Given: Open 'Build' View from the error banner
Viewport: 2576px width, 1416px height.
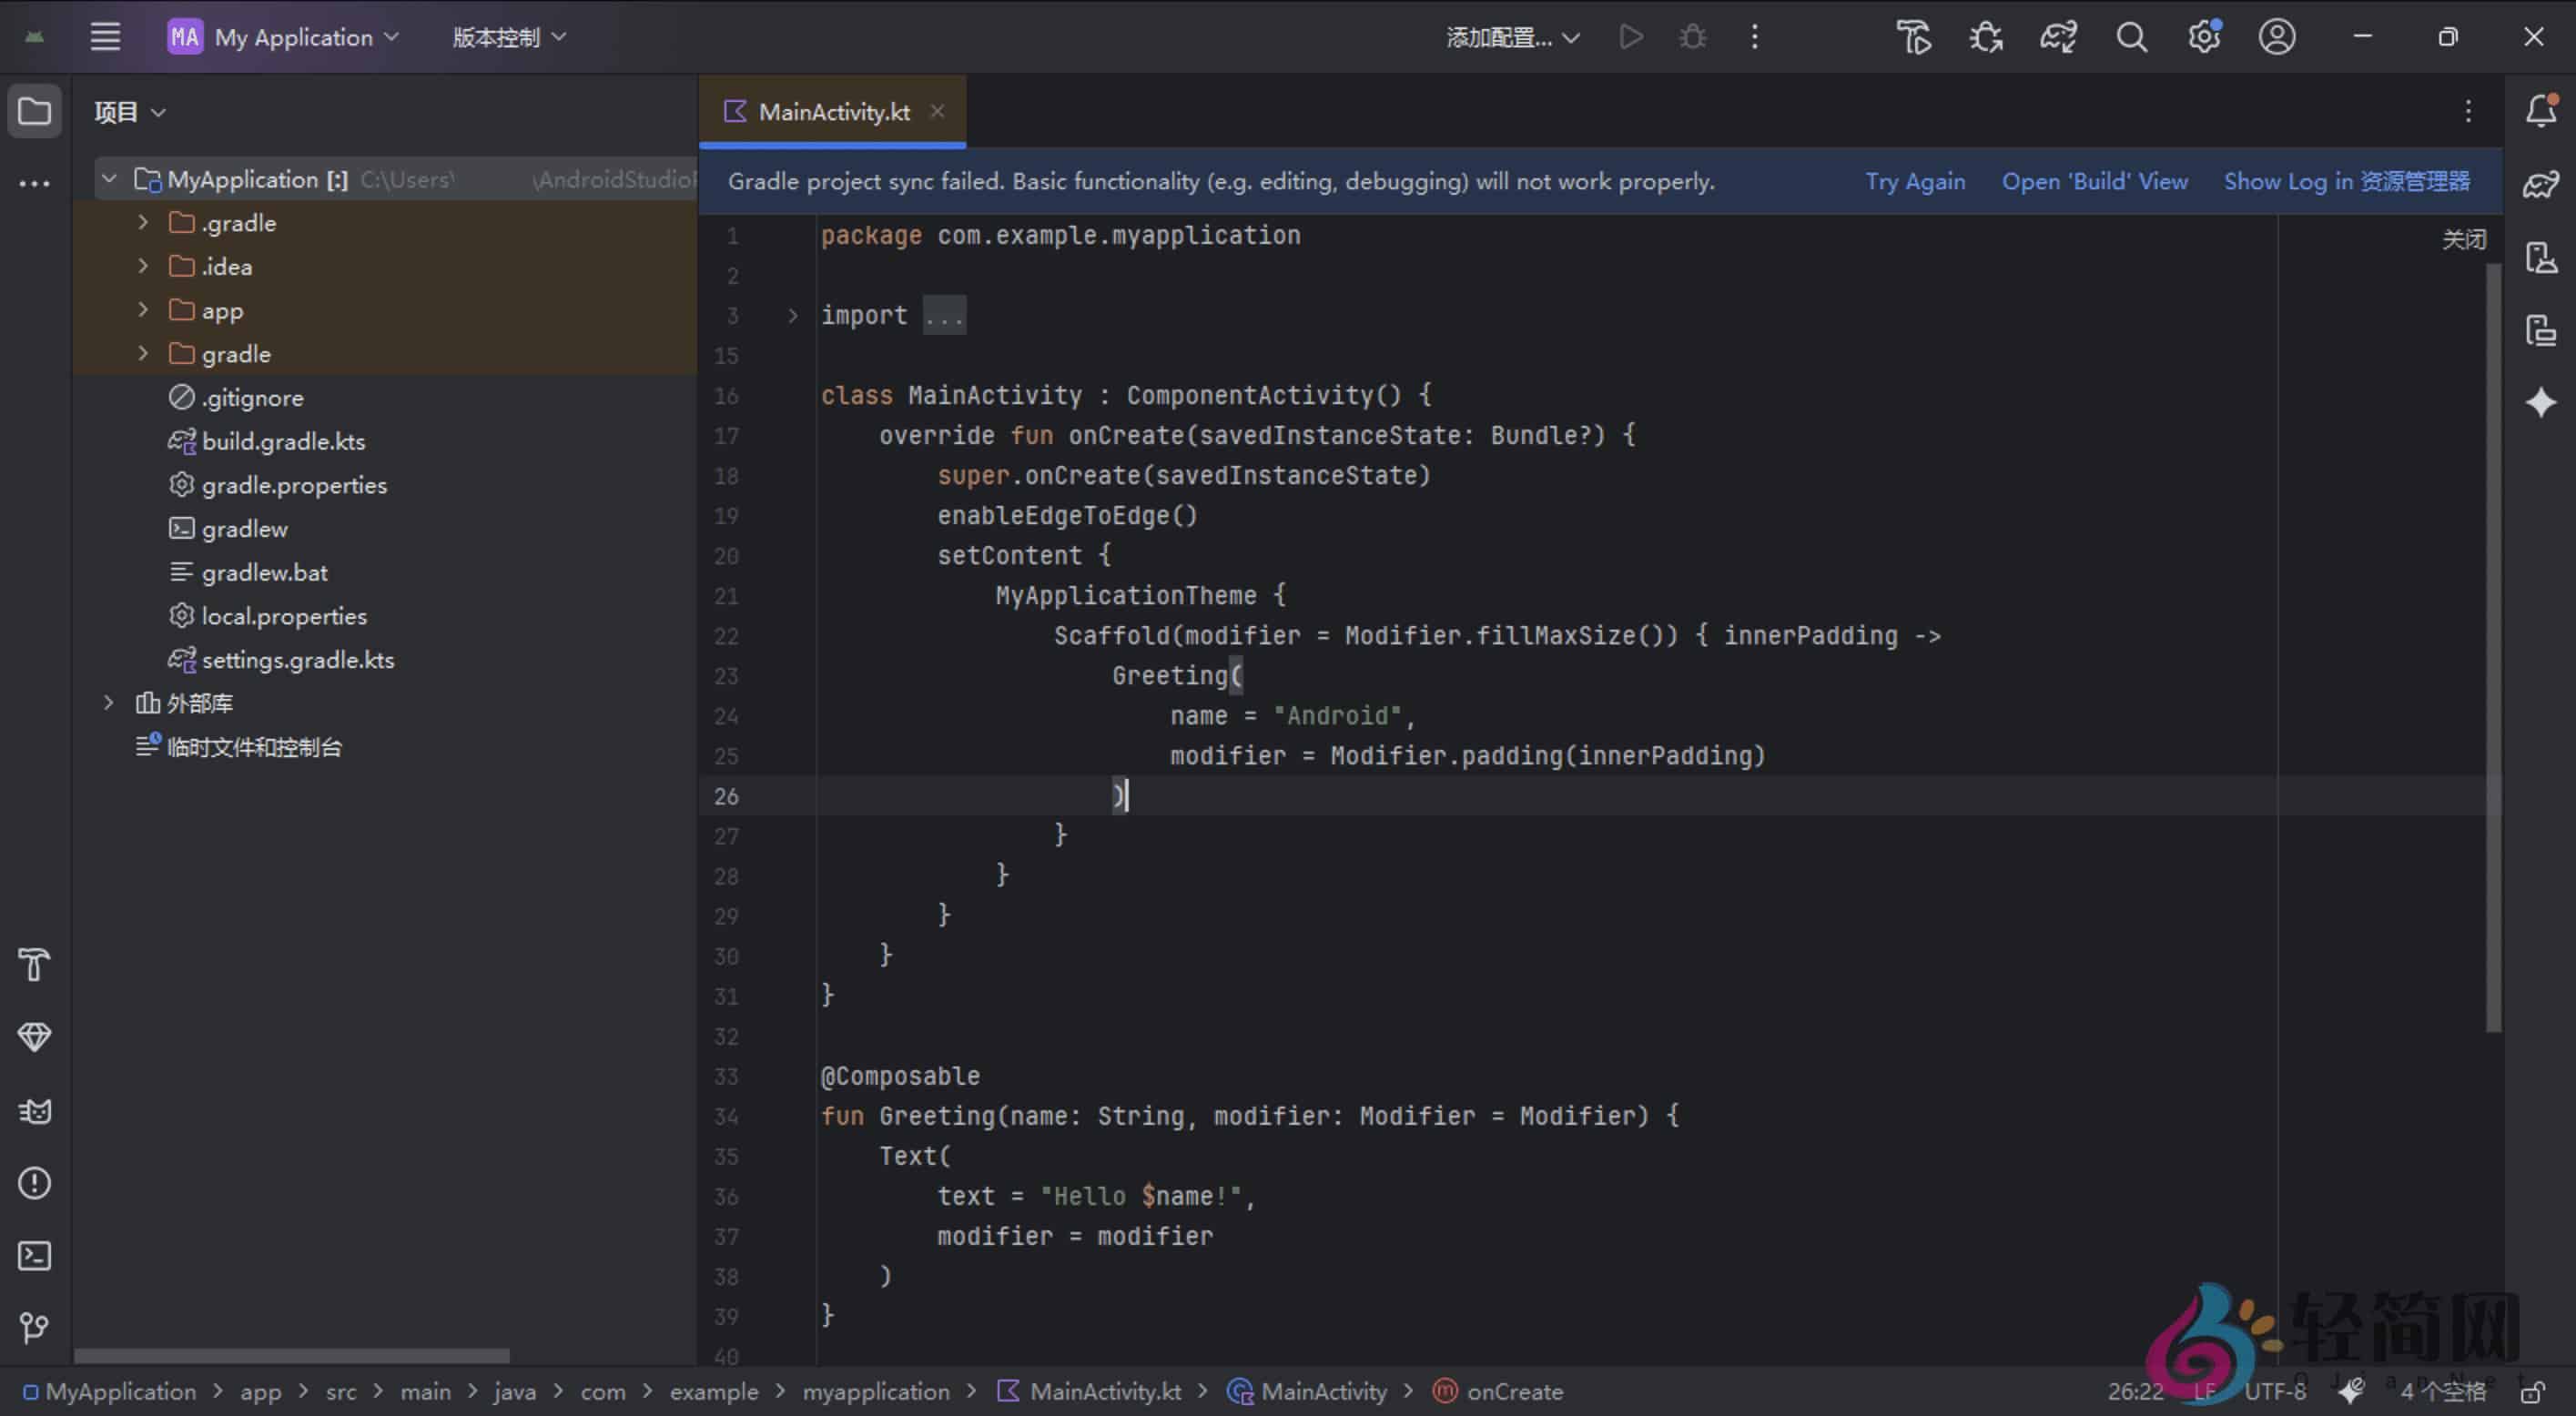Looking at the screenshot, I should (x=2094, y=181).
